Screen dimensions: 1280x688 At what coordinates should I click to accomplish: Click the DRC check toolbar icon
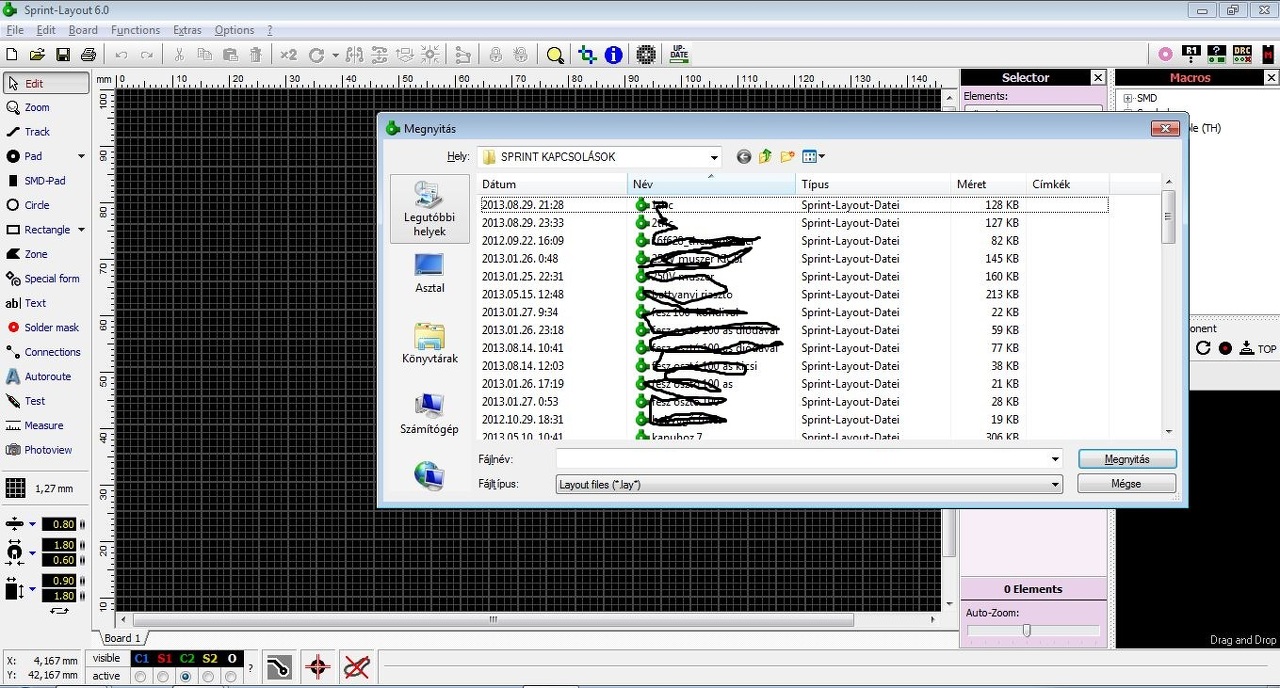[1242, 54]
